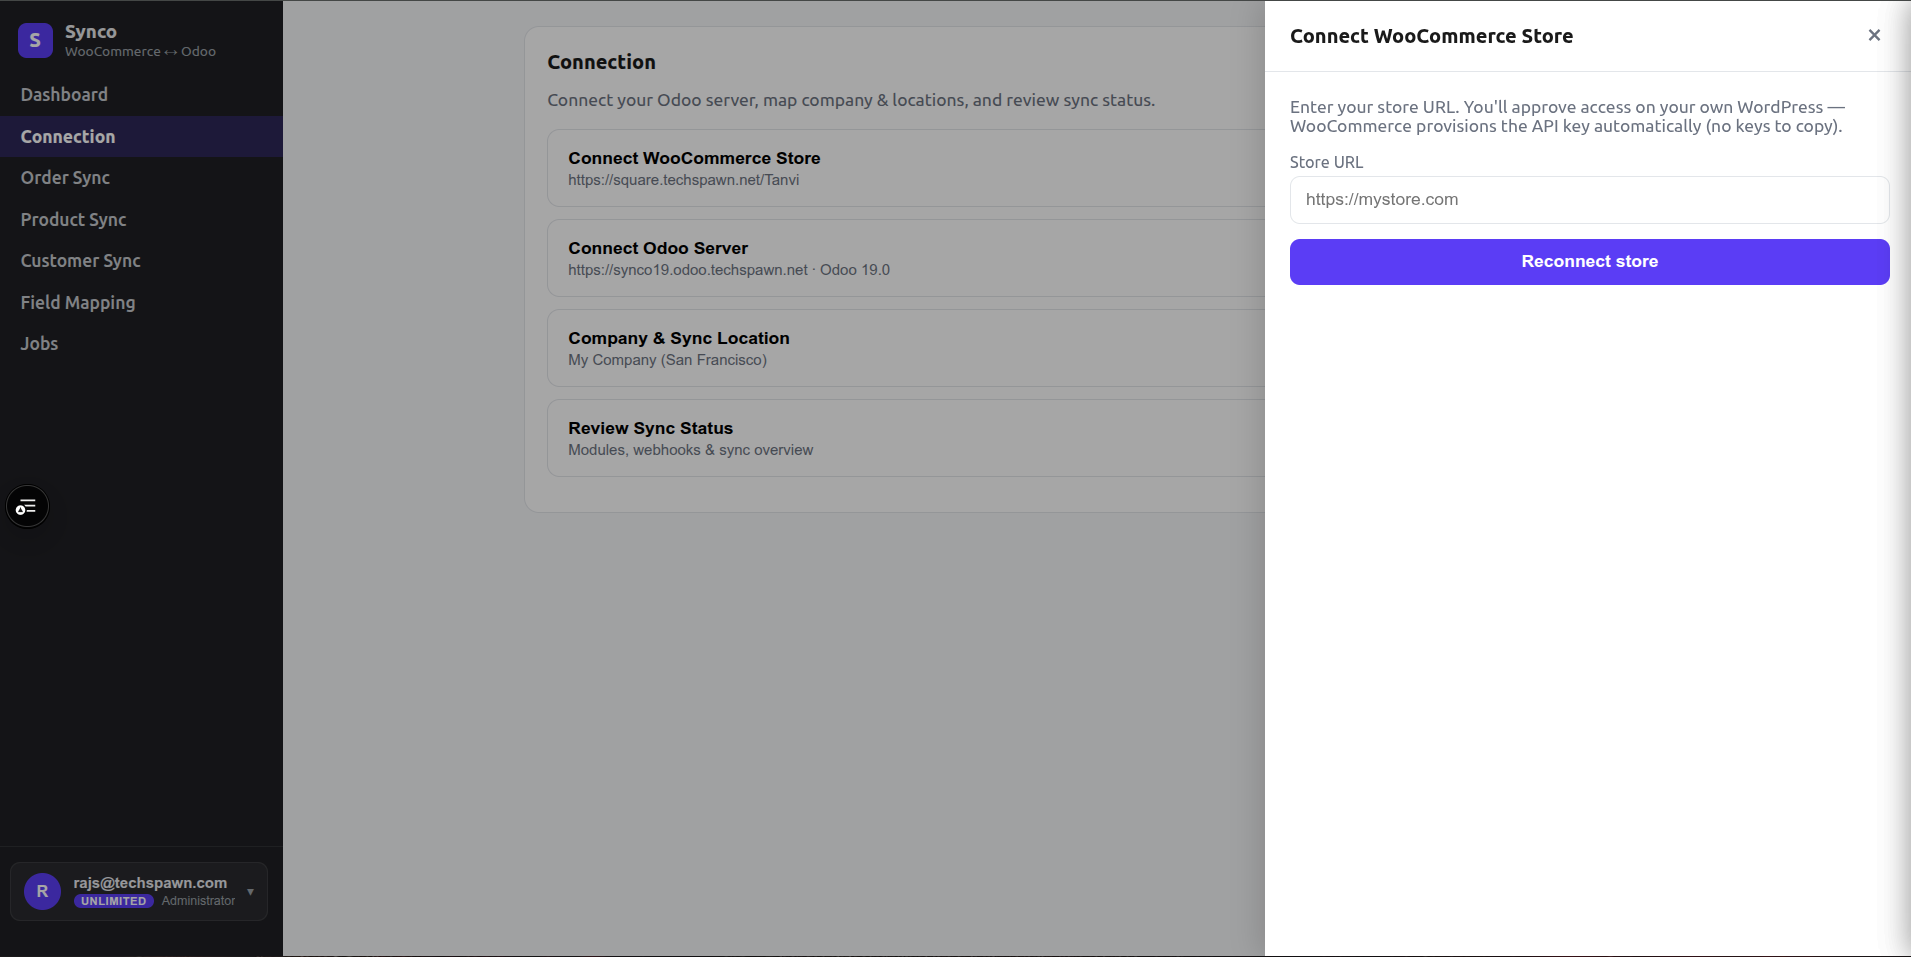The image size is (1911, 957).
Task: Click the Synco logo icon
Action: coord(35,40)
